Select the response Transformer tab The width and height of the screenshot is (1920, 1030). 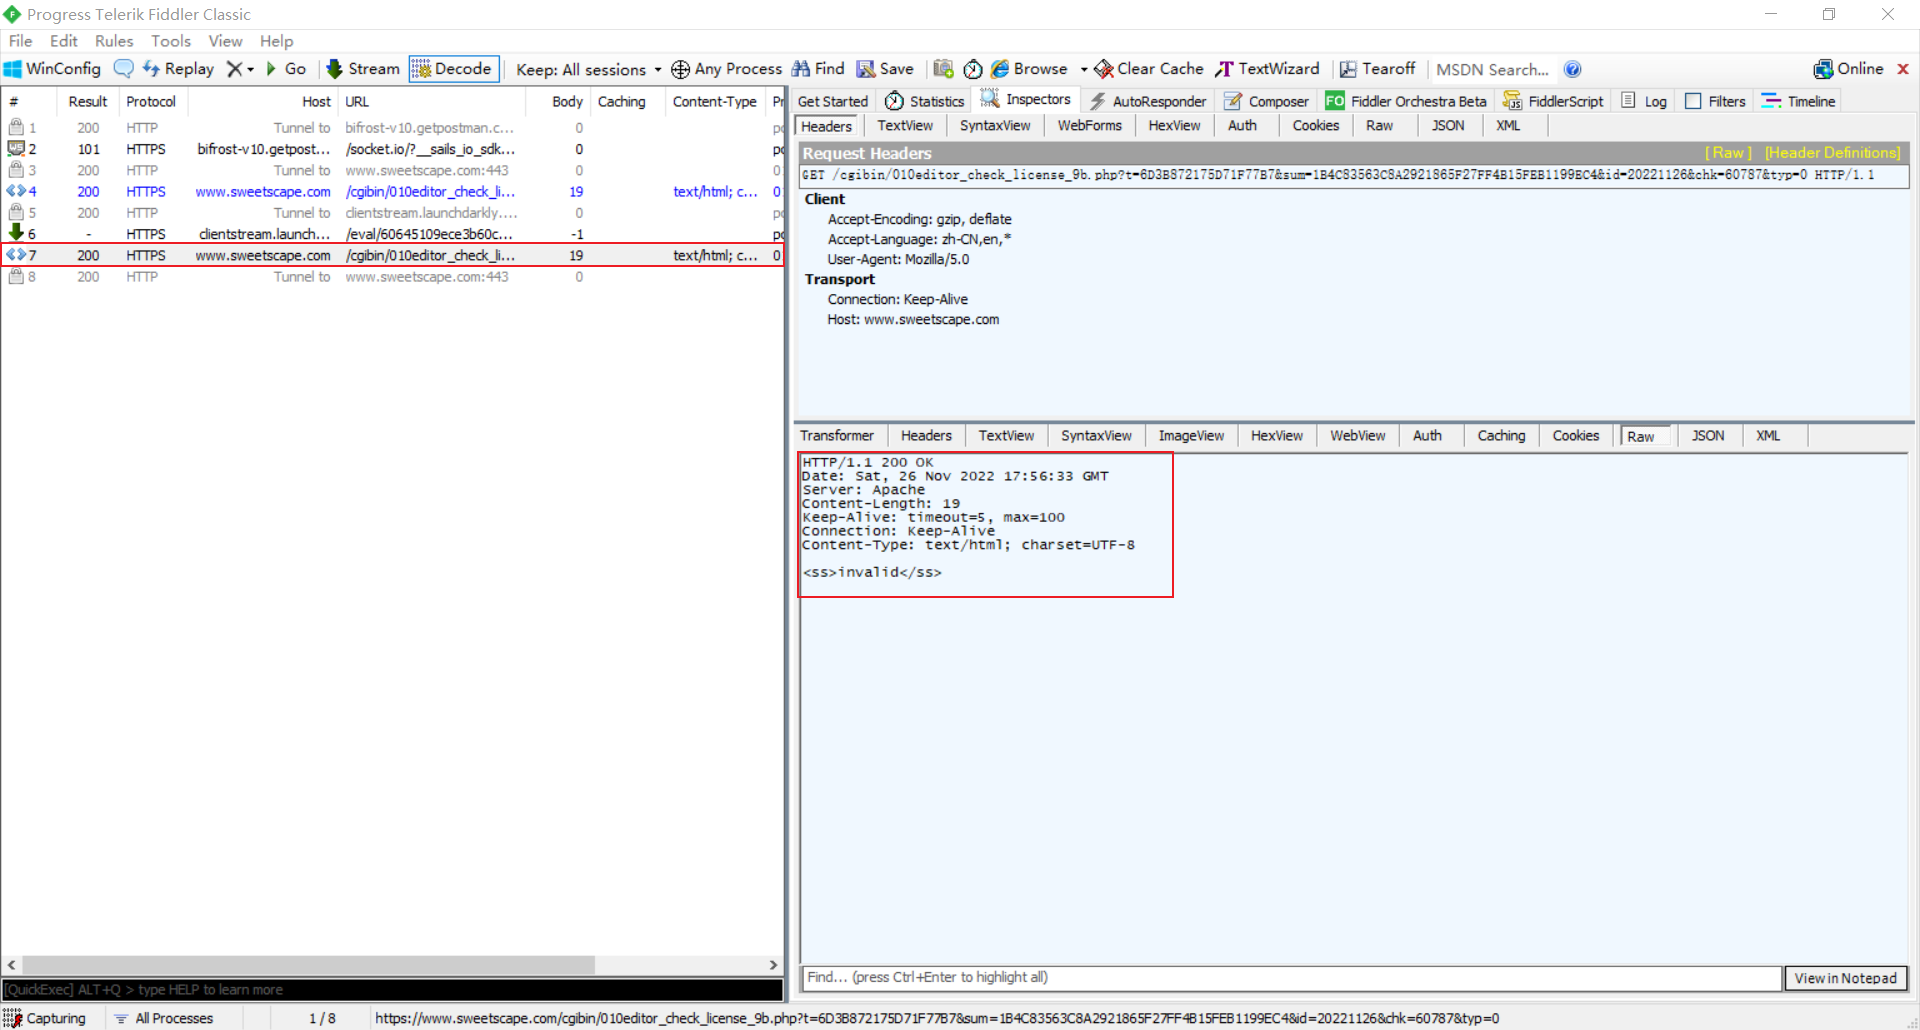click(837, 436)
